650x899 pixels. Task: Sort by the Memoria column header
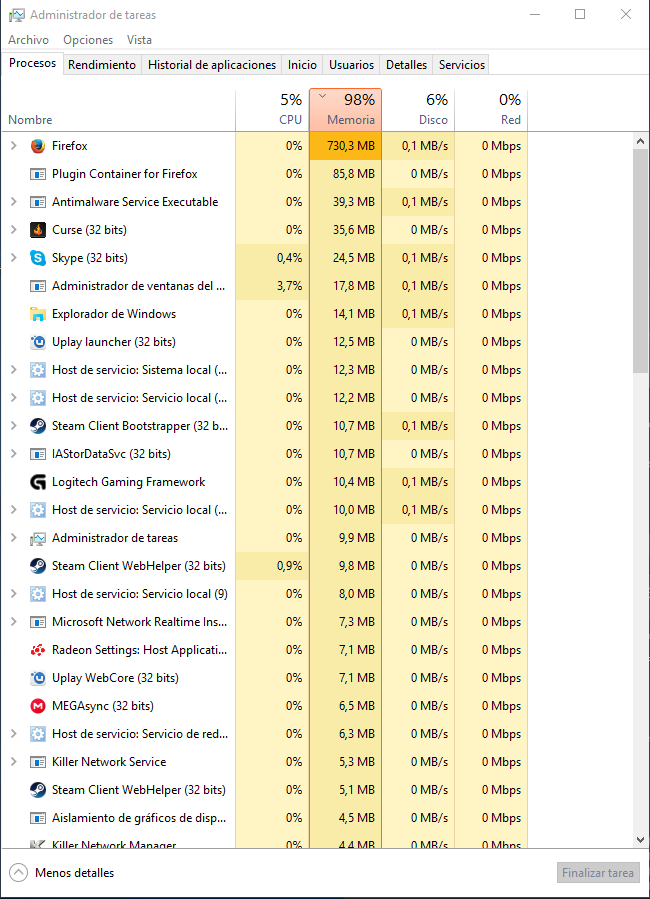pos(346,111)
